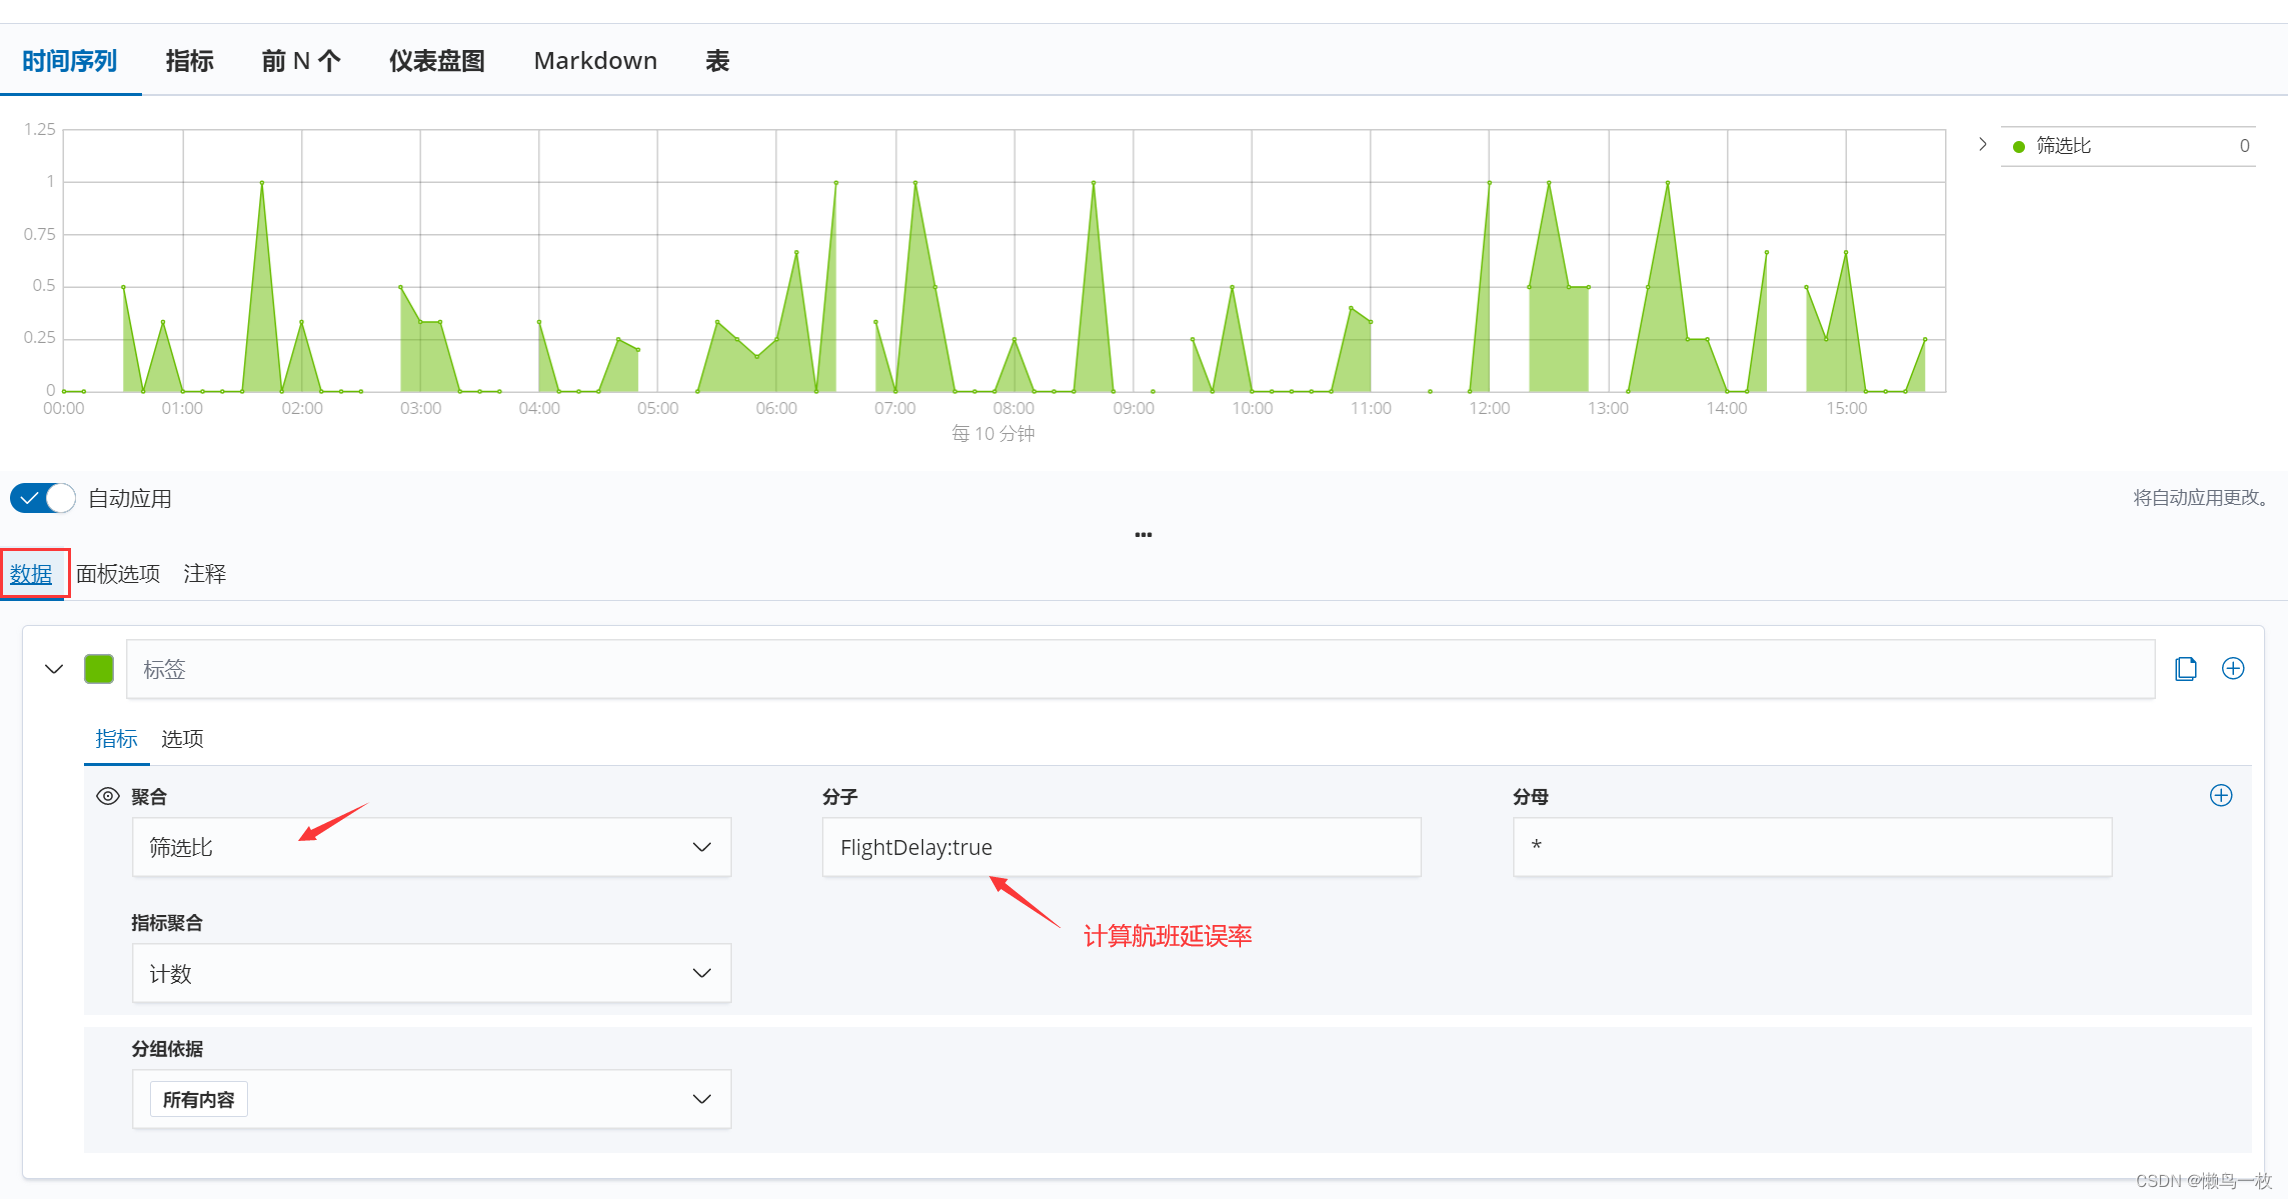Open the 注释 tab link
Viewport: 2288px width, 1199px height.
[x=205, y=574]
